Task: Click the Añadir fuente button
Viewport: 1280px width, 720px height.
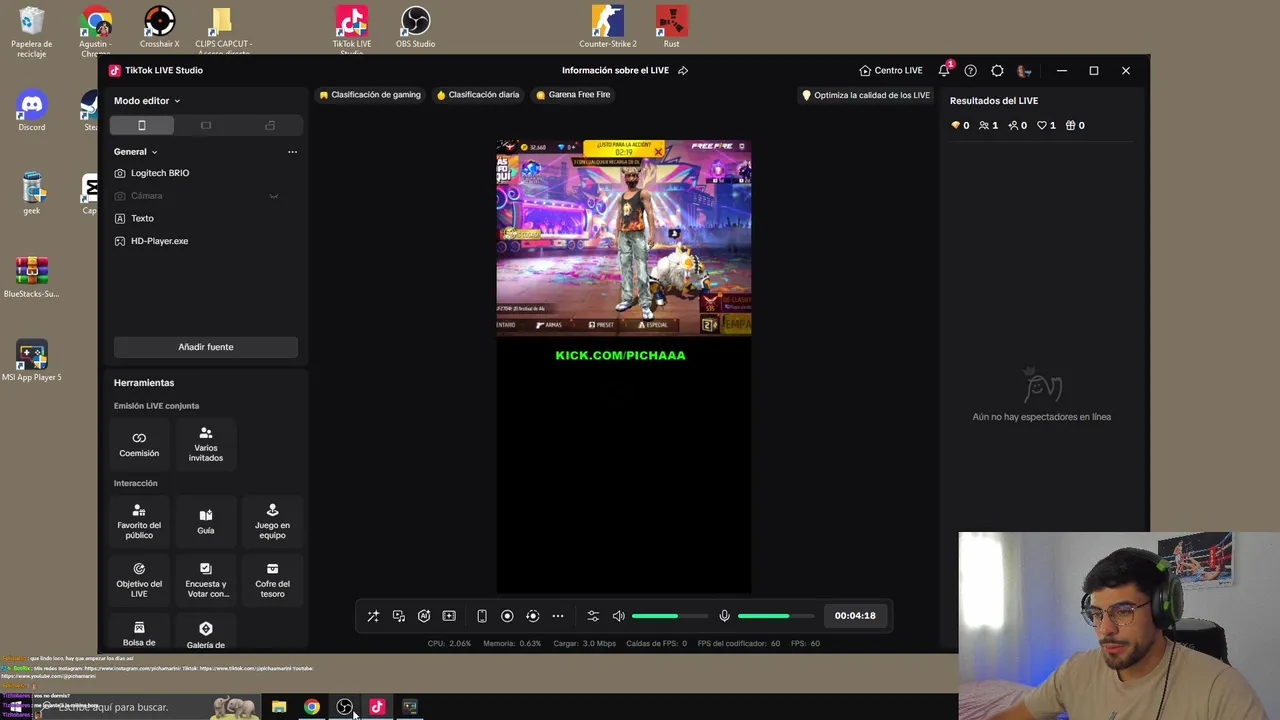Action: 206,347
